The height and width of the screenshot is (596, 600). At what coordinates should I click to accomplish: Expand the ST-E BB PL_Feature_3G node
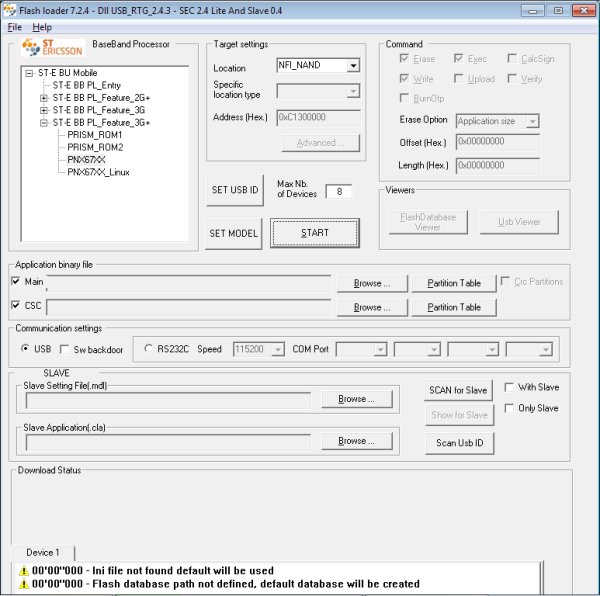44,111
